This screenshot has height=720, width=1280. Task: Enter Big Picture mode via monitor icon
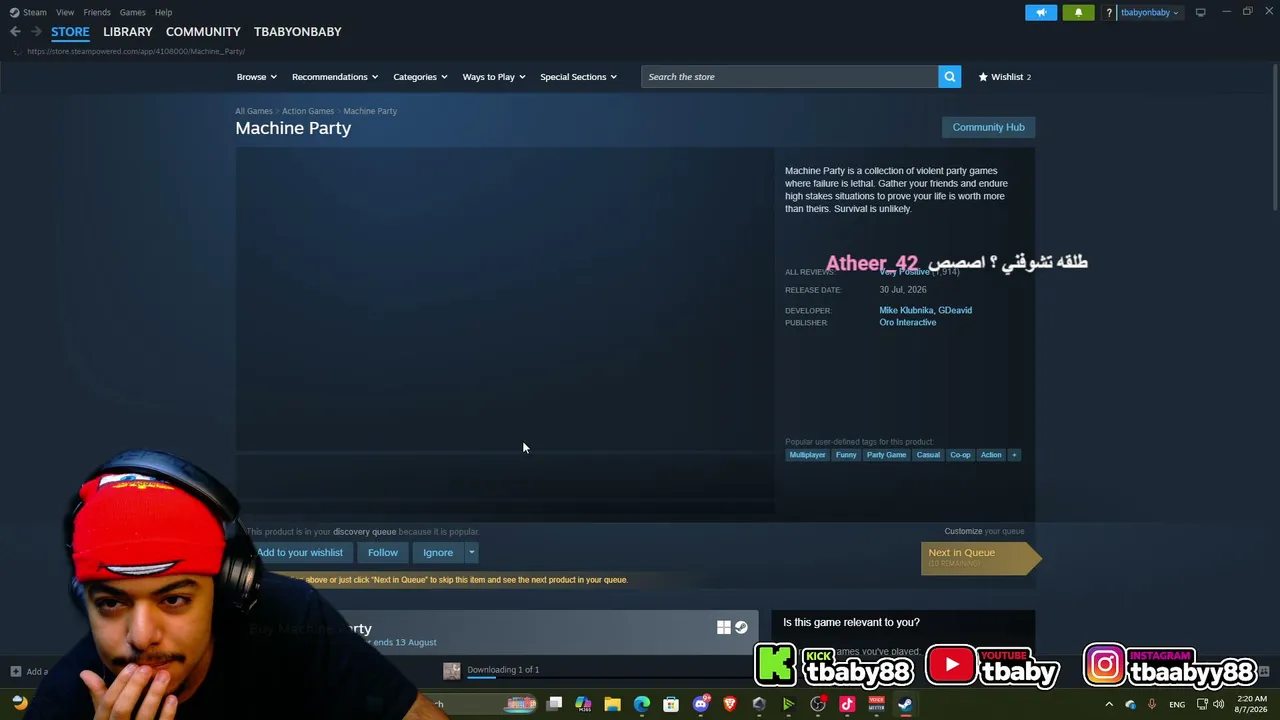pos(1200,12)
